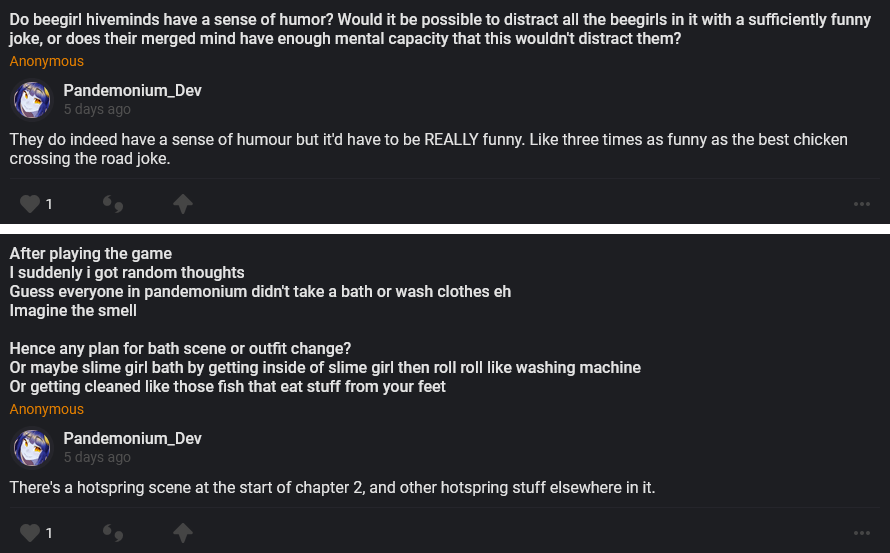This screenshot has width=890, height=553.
Task: Open the "5 days ago" timestamp on the beegirl answer
Action: click(x=97, y=110)
